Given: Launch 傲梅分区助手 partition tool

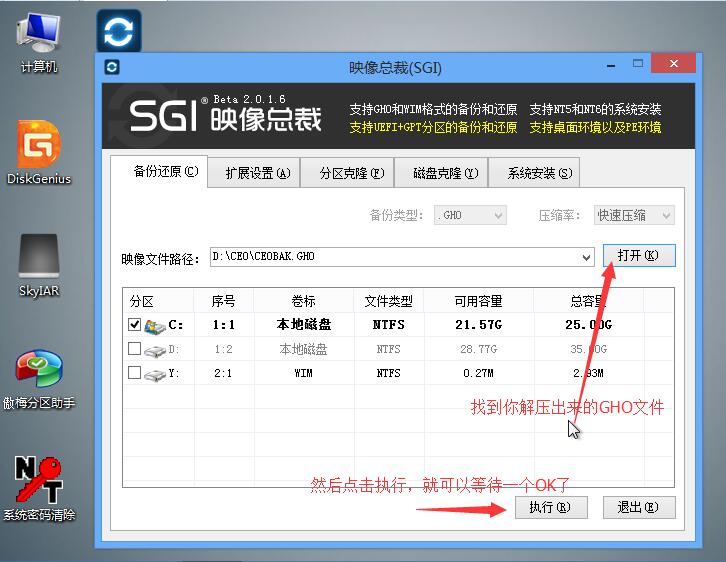Looking at the screenshot, I should pyautogui.click(x=39, y=379).
